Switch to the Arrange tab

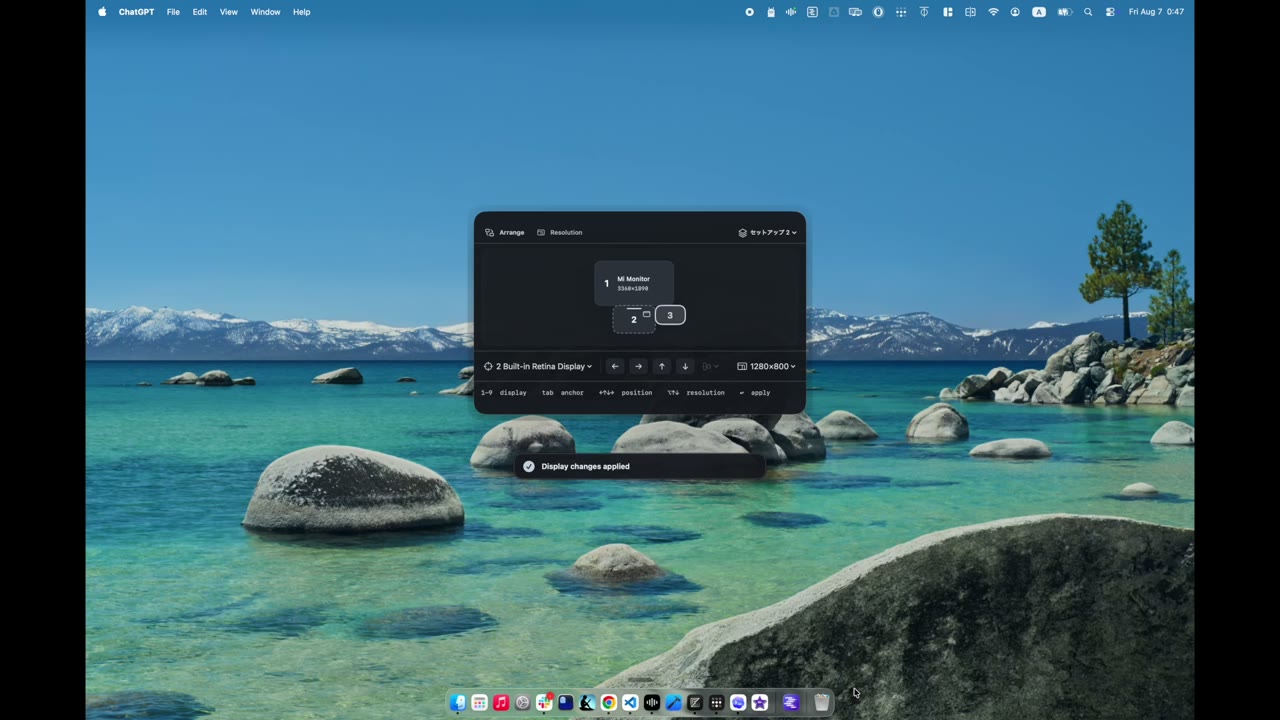pyautogui.click(x=505, y=232)
